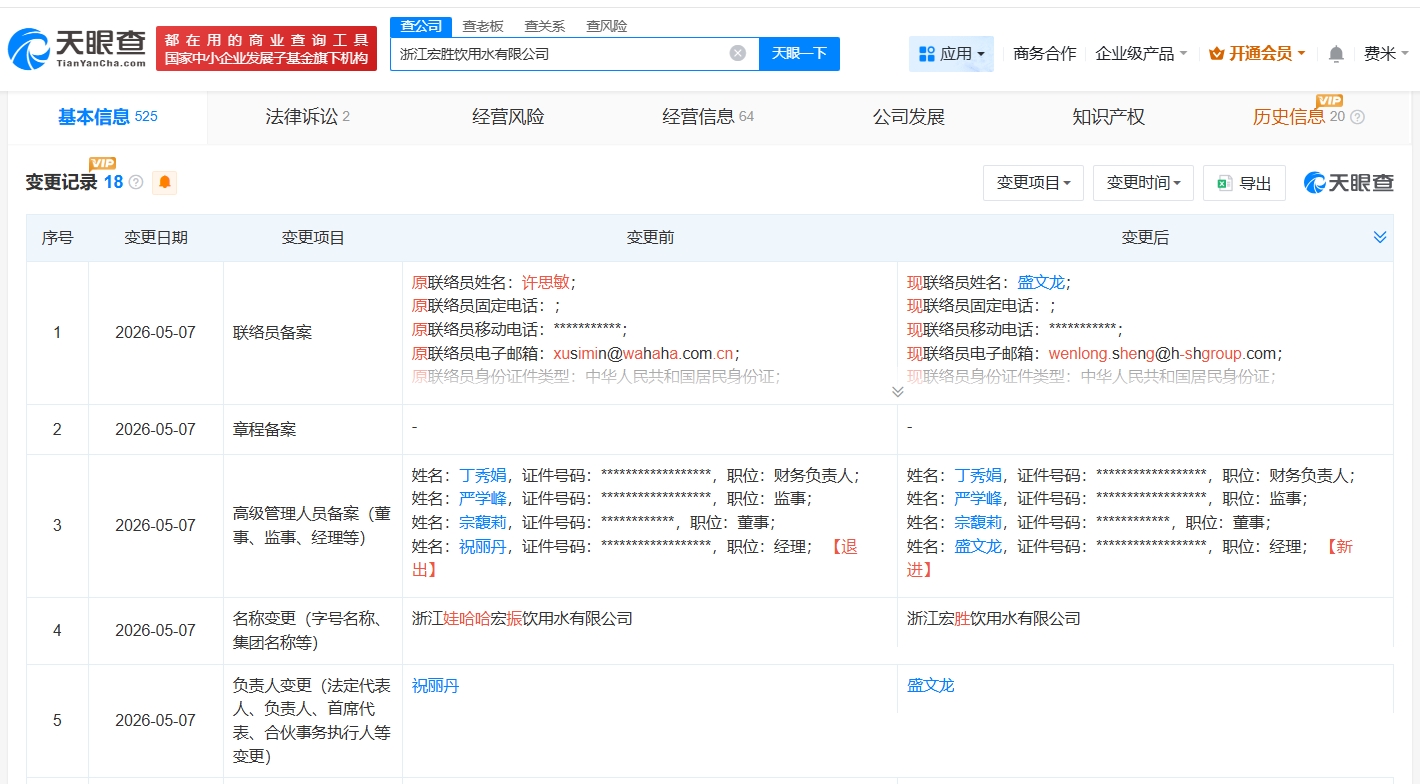Click the date in row 2
1420x784 pixels.
(x=156, y=430)
